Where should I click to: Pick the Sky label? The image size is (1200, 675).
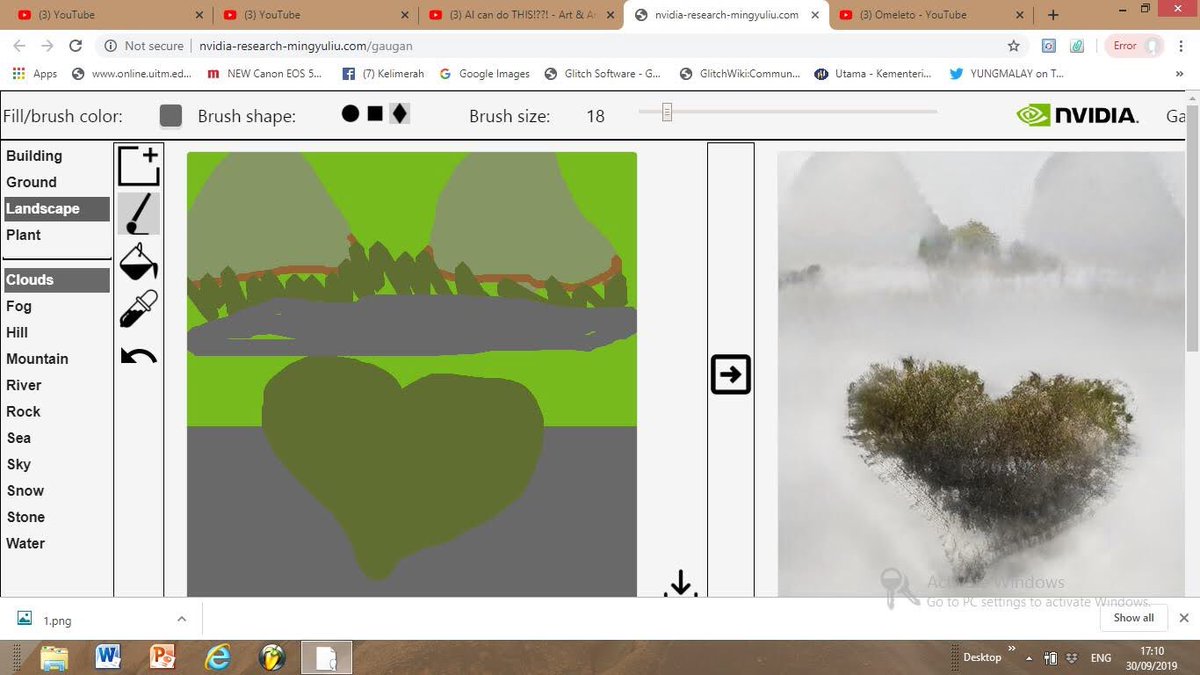tap(18, 464)
